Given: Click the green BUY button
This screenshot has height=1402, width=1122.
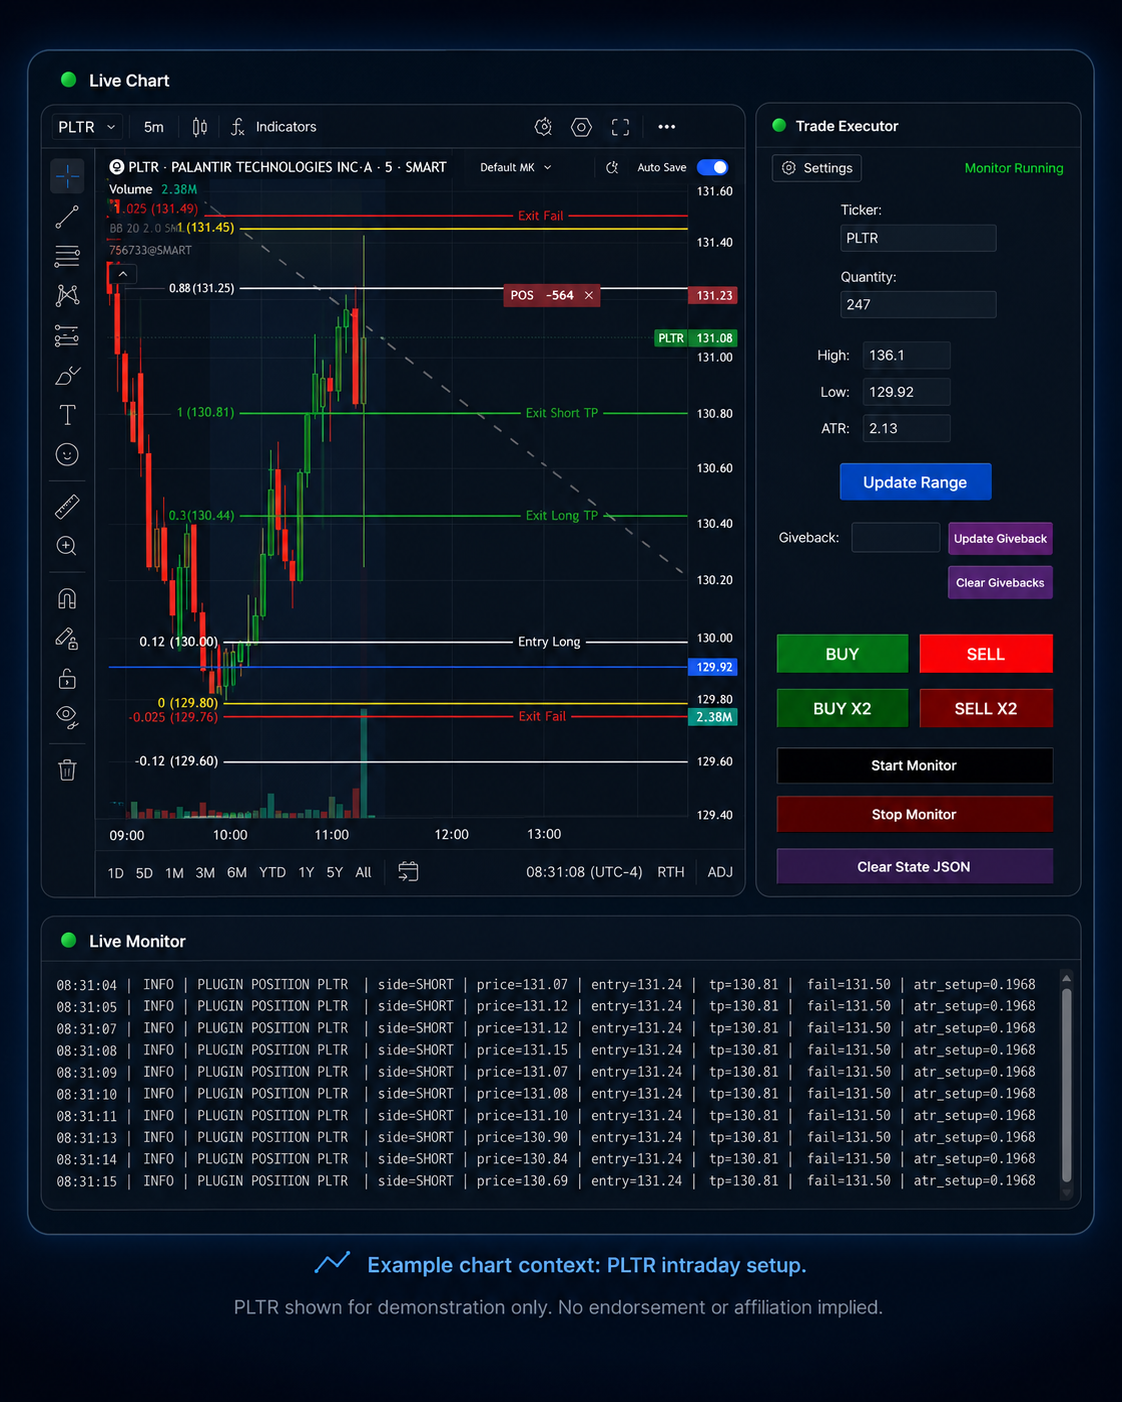Looking at the screenshot, I should [x=842, y=654].
